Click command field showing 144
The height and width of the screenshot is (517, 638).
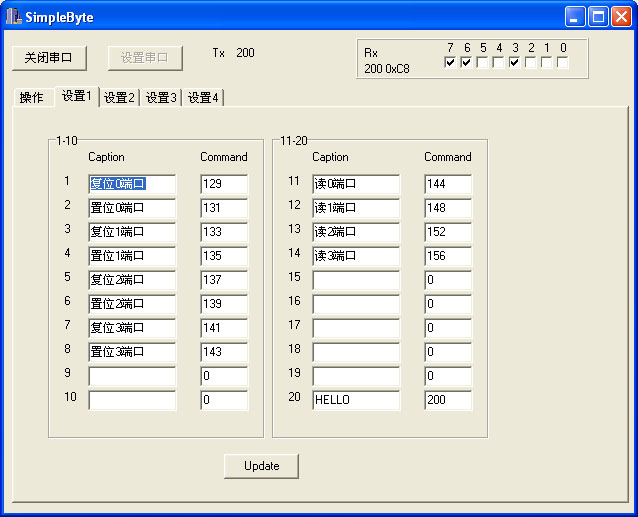click(448, 184)
